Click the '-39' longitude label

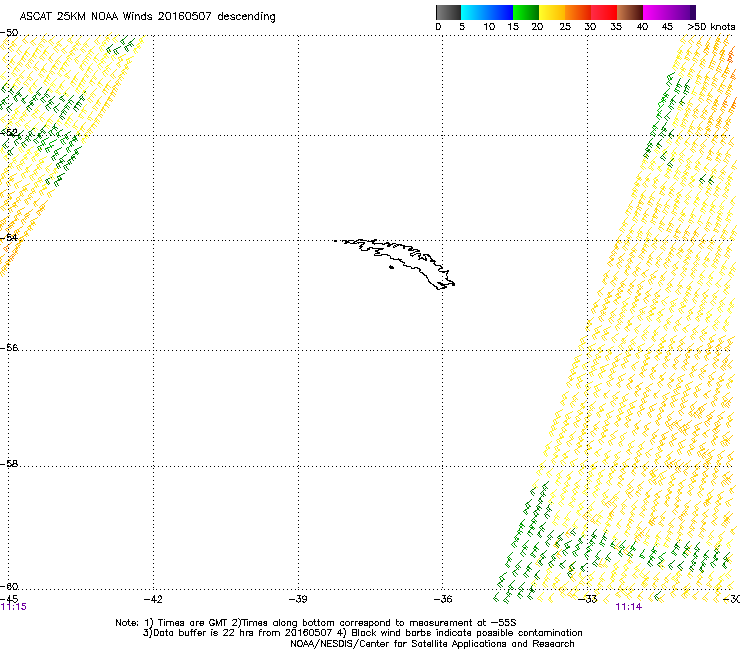(298, 599)
